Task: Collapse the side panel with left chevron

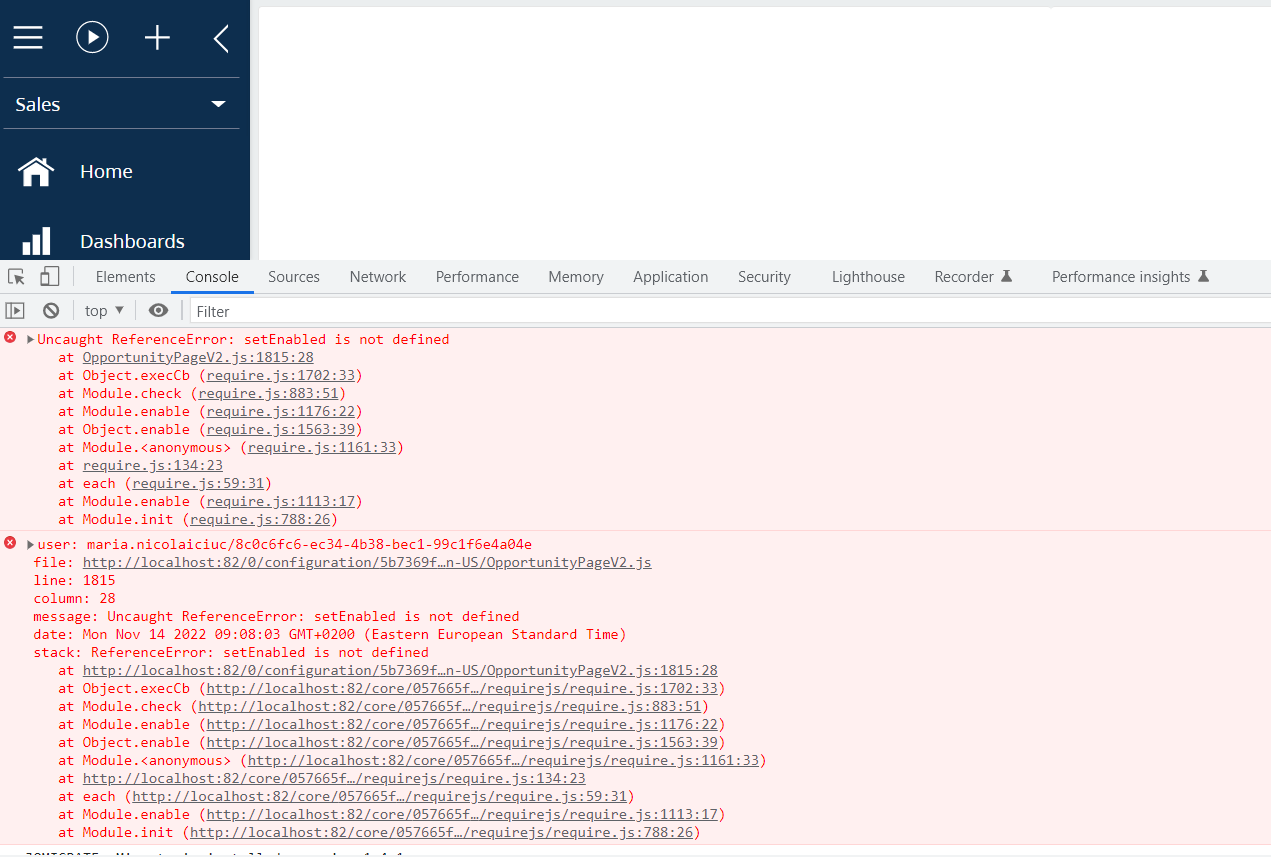Action: (221, 39)
